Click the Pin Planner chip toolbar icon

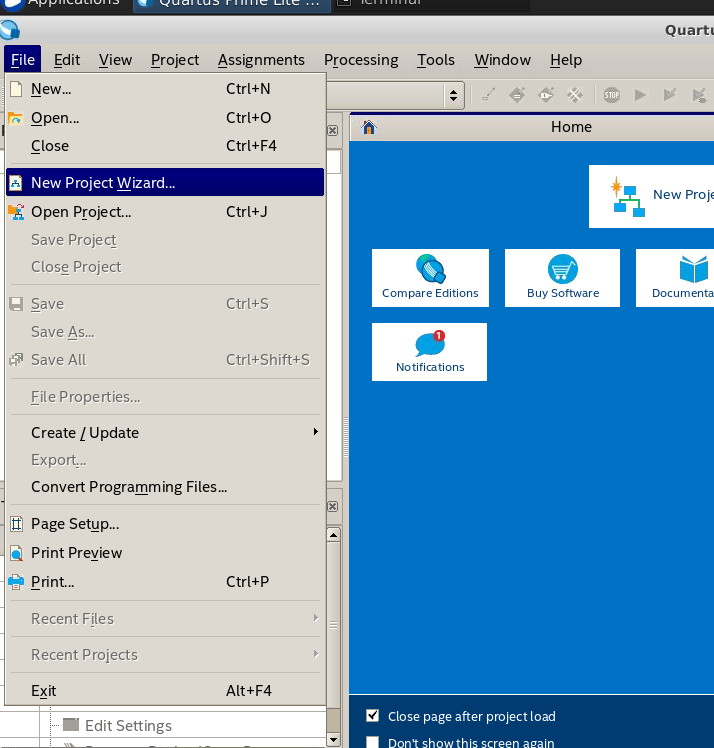[x=546, y=95]
